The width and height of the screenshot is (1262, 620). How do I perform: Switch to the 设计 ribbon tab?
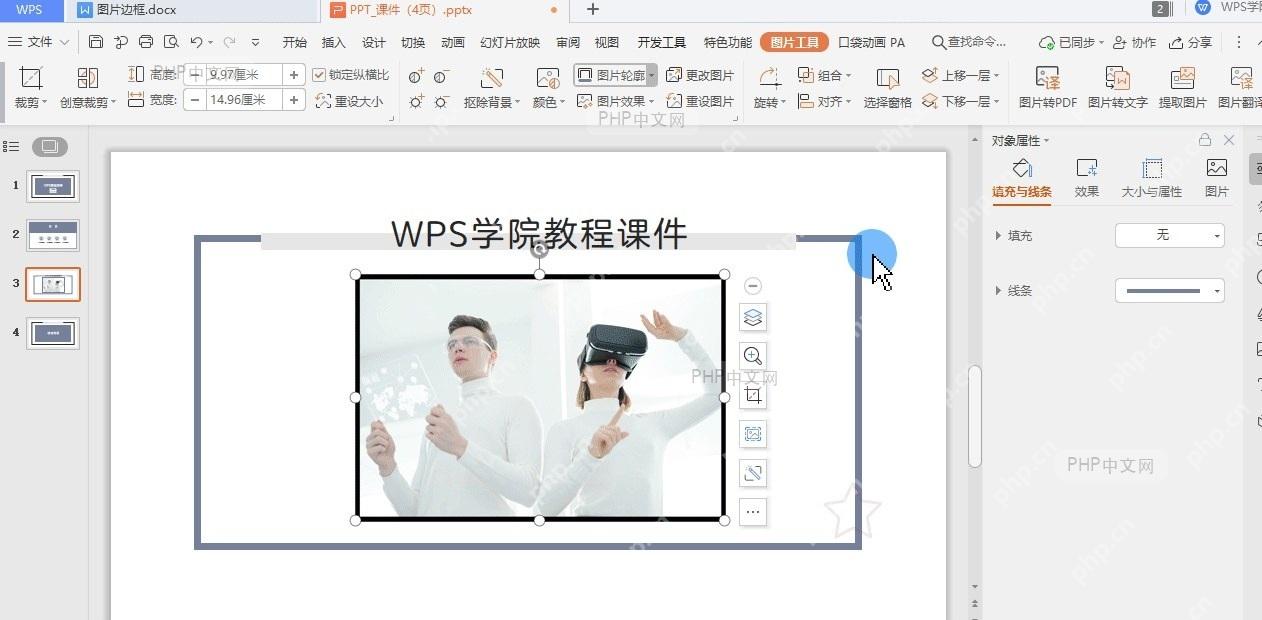tap(374, 42)
